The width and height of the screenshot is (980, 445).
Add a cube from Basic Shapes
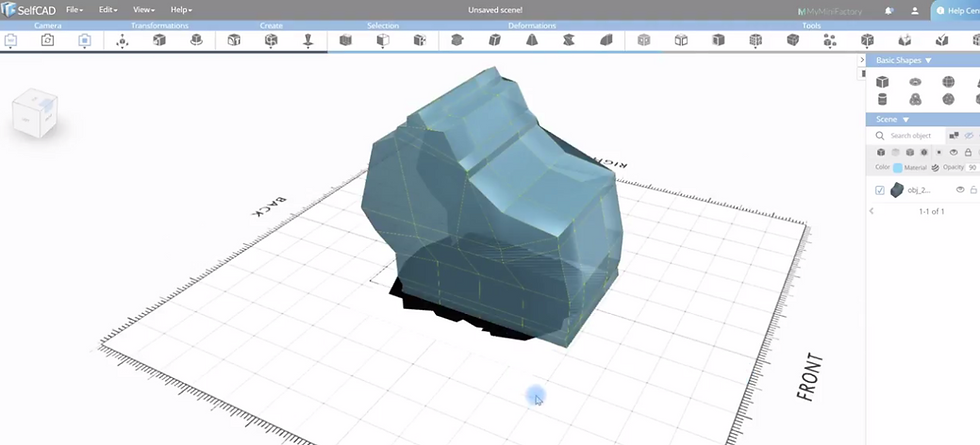[x=882, y=82]
